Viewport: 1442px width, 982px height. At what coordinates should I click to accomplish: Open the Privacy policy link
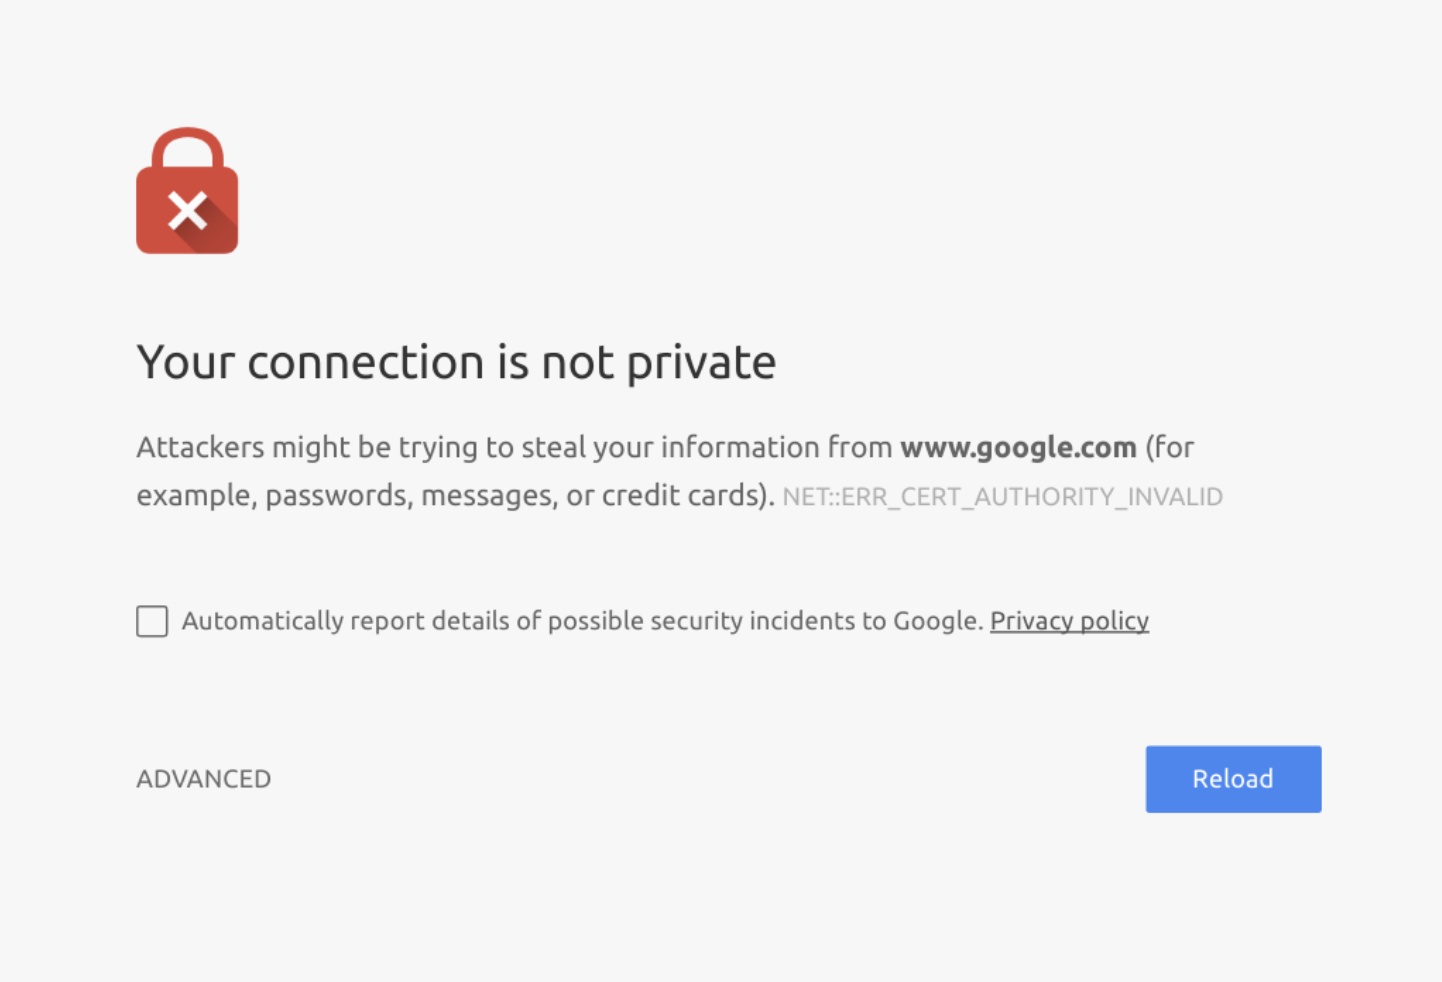click(x=1069, y=621)
